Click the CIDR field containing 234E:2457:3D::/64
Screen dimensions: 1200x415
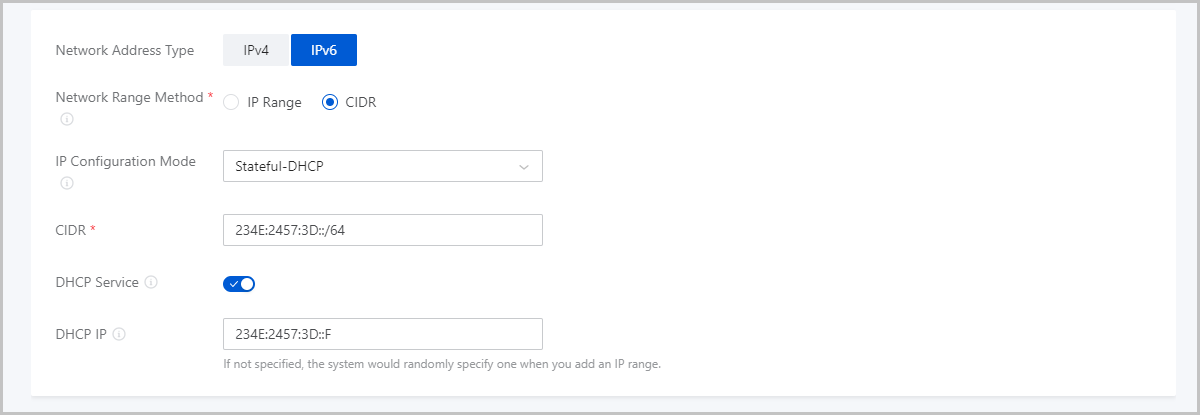pyautogui.click(x=383, y=230)
